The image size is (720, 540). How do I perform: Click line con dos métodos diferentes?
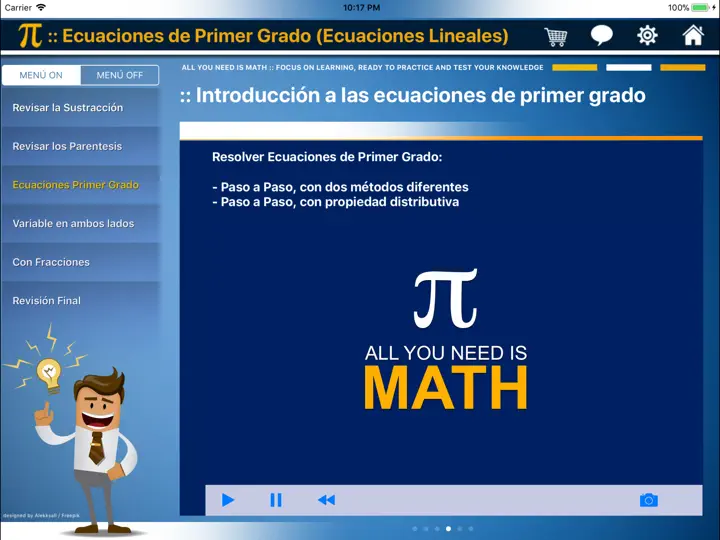pos(340,187)
